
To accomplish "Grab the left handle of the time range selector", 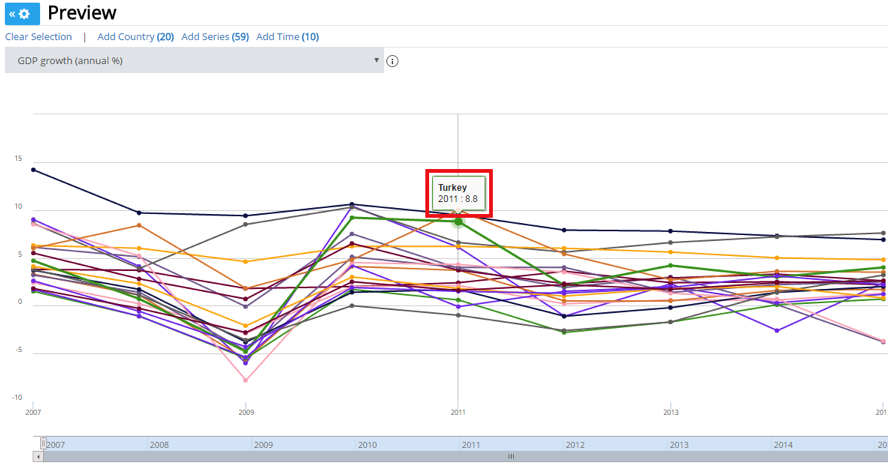I will point(43,444).
